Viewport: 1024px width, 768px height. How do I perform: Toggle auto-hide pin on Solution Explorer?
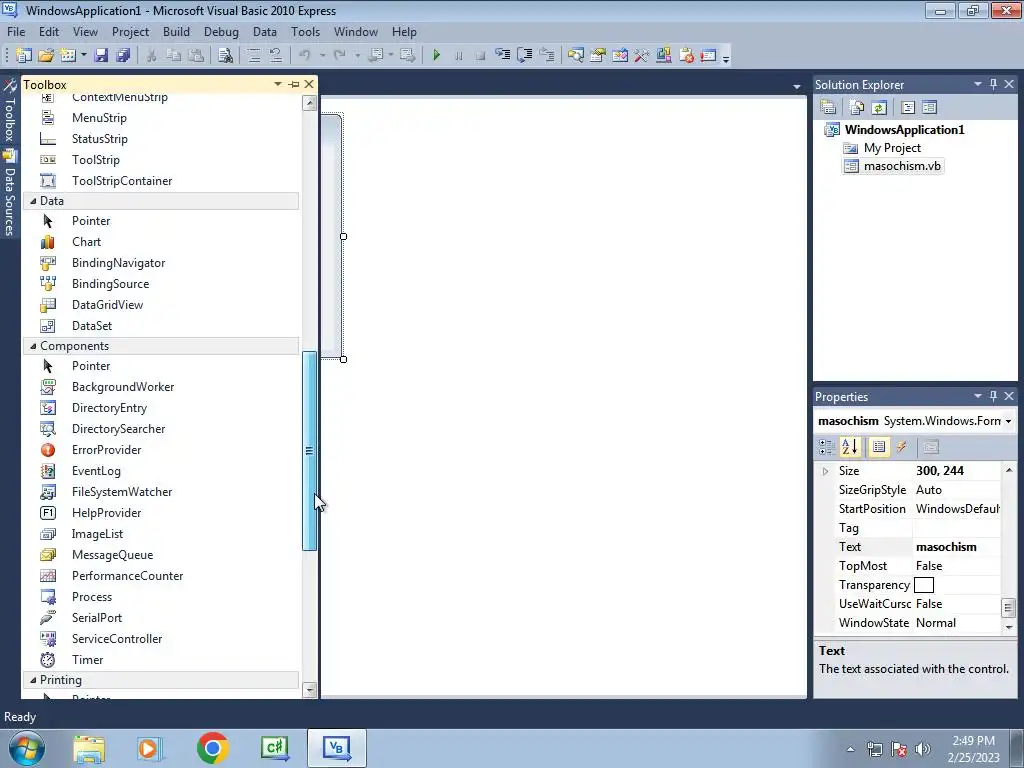pos(993,84)
